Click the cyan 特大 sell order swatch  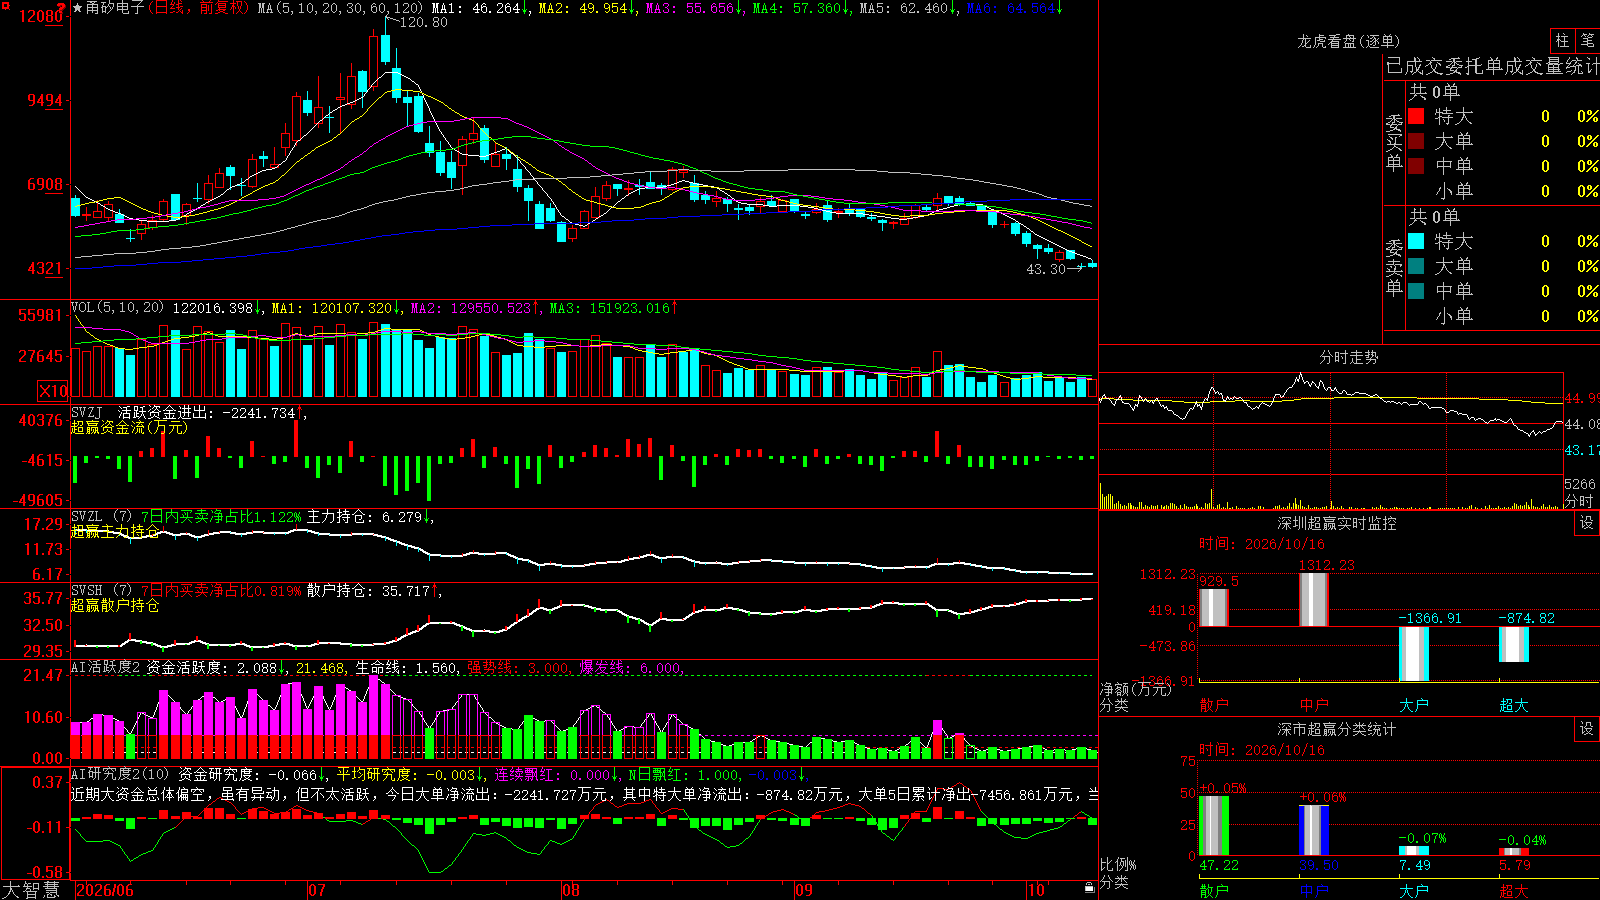1416,241
